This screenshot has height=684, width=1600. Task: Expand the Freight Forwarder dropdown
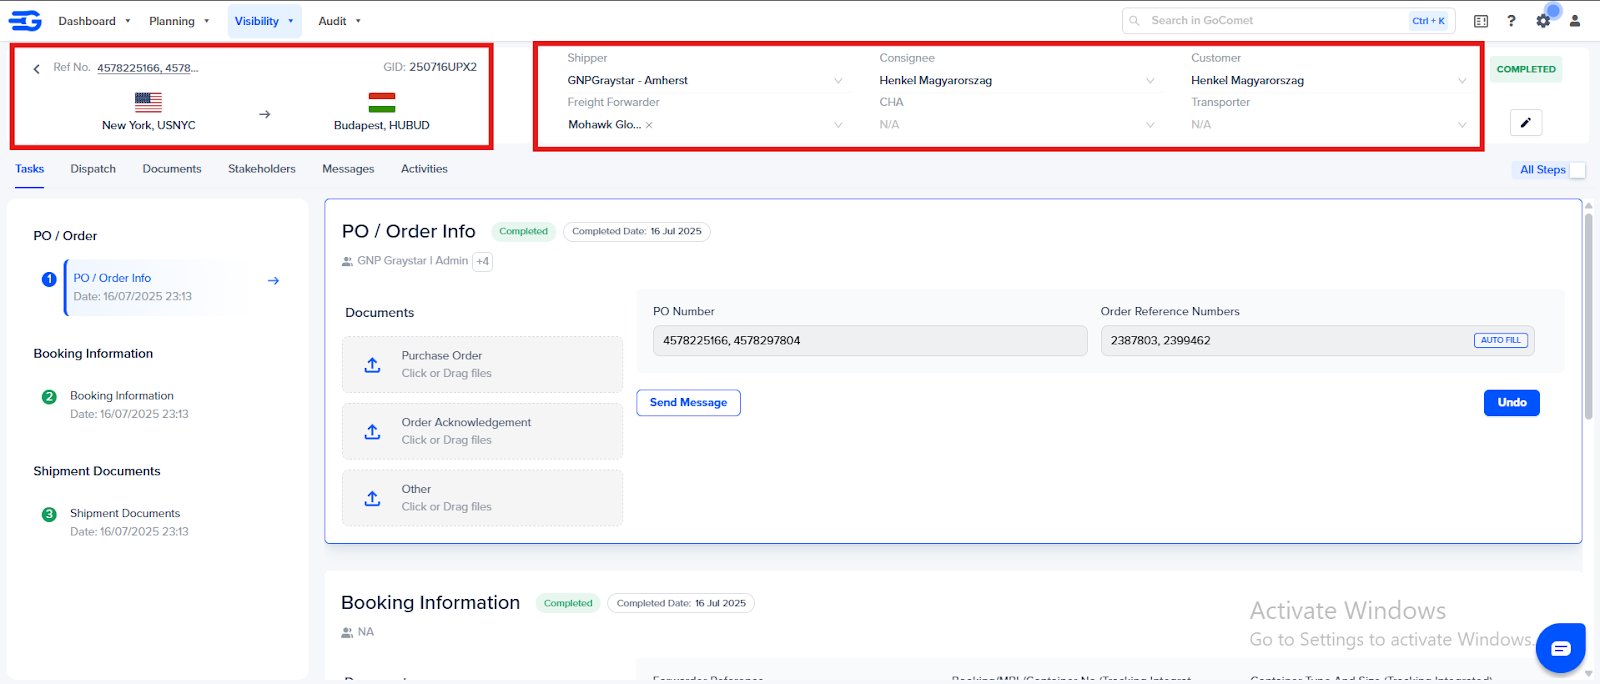(838, 125)
